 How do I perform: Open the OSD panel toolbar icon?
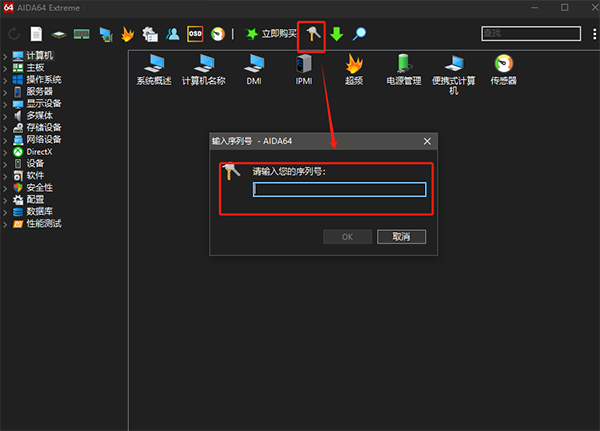pyautogui.click(x=195, y=34)
